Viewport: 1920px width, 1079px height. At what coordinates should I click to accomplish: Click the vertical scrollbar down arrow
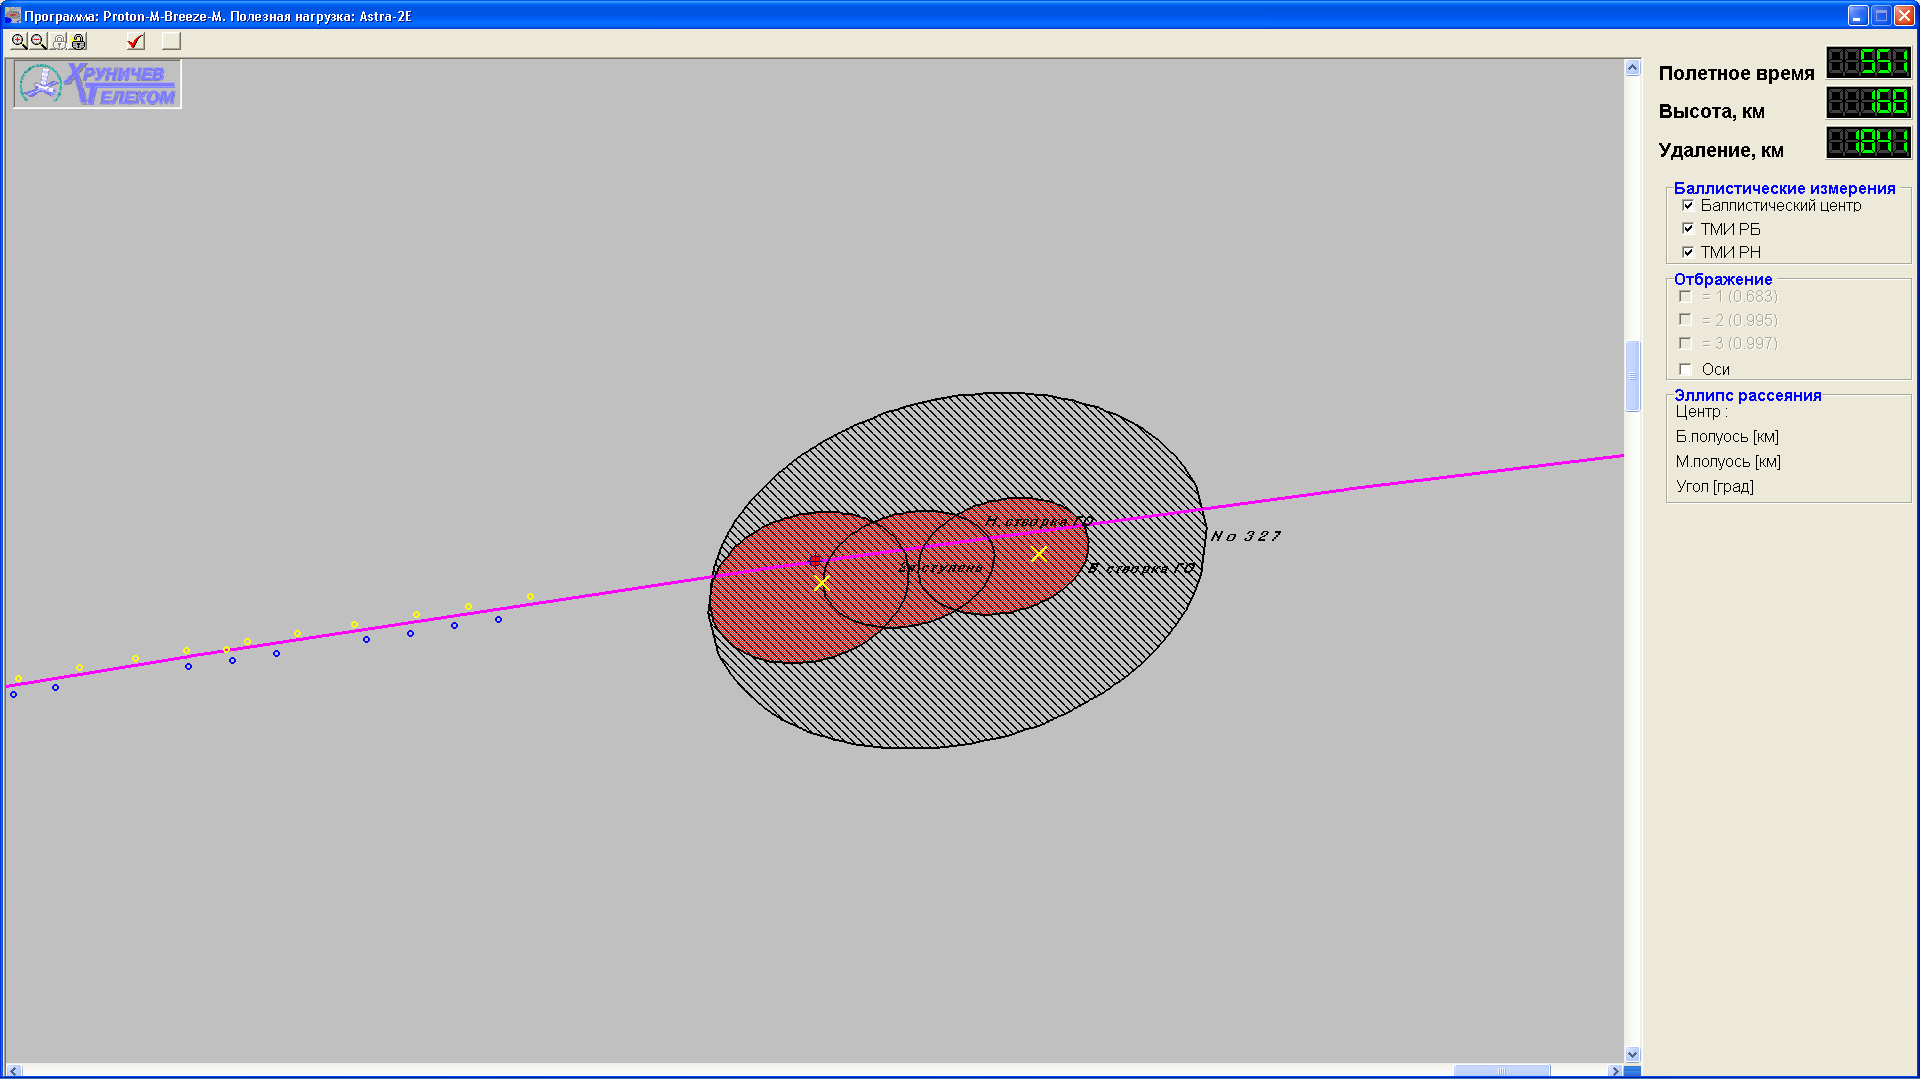click(x=1633, y=1054)
